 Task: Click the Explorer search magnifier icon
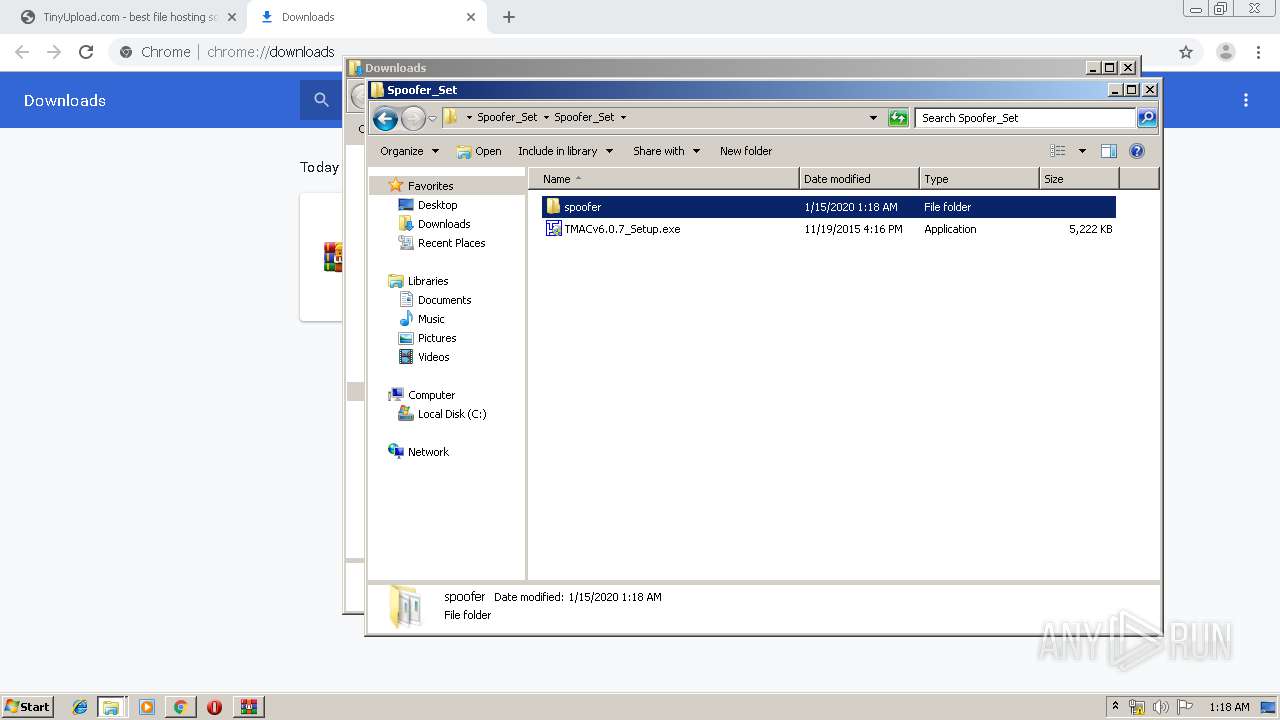pos(1147,118)
